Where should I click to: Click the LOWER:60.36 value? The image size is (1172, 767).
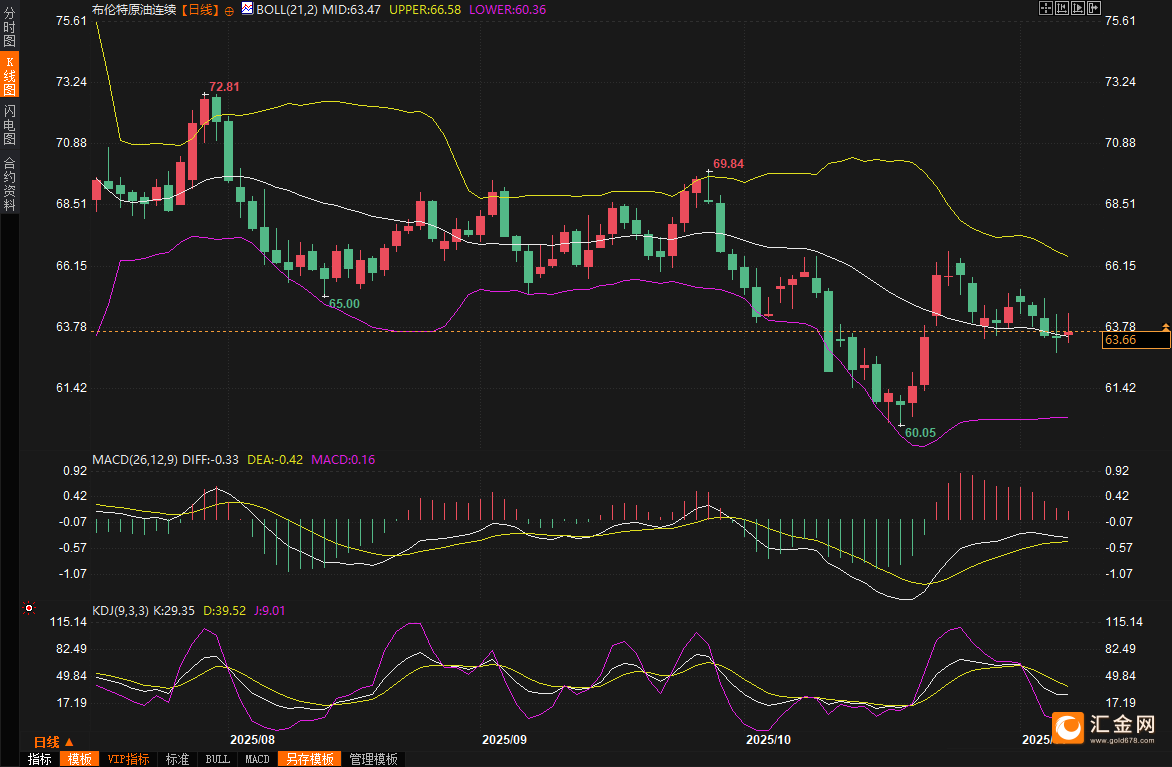tap(508, 10)
